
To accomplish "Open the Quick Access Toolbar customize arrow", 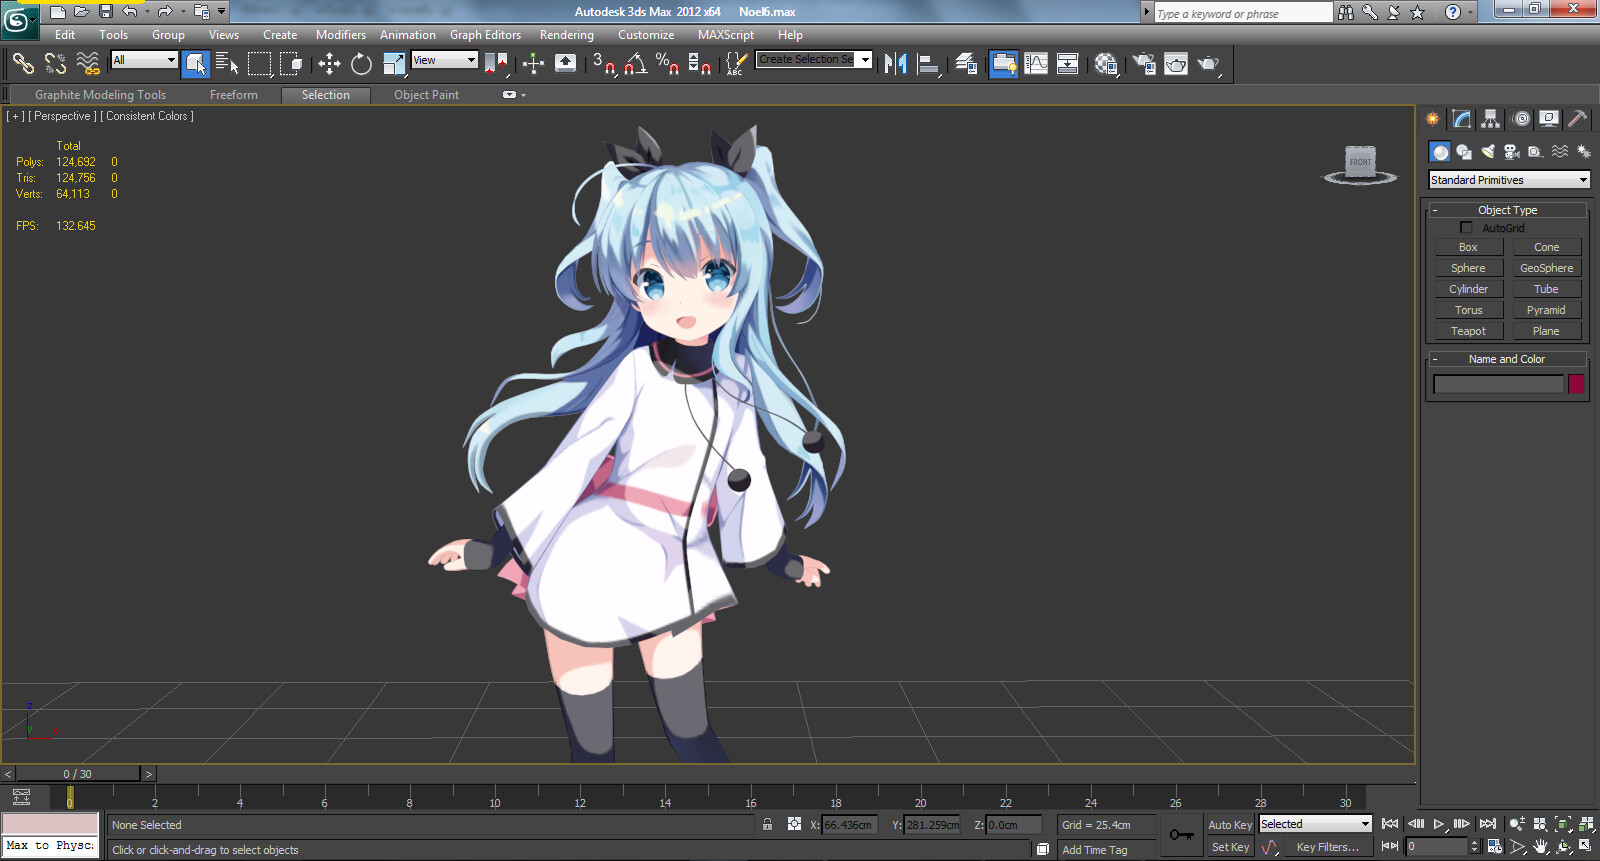I will pyautogui.click(x=222, y=12).
